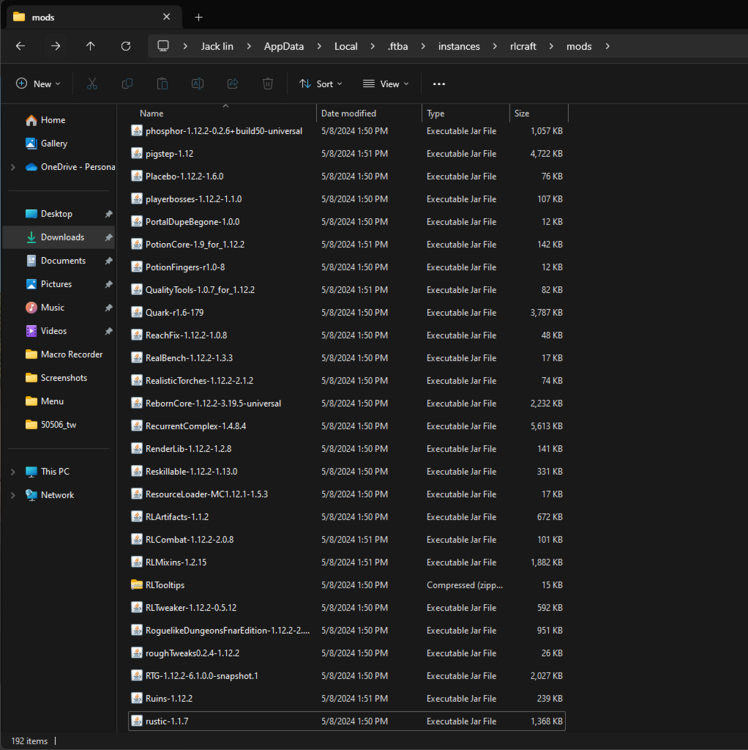Click the PC monitor icon in address bar
The image size is (748, 750).
pyautogui.click(x=163, y=46)
